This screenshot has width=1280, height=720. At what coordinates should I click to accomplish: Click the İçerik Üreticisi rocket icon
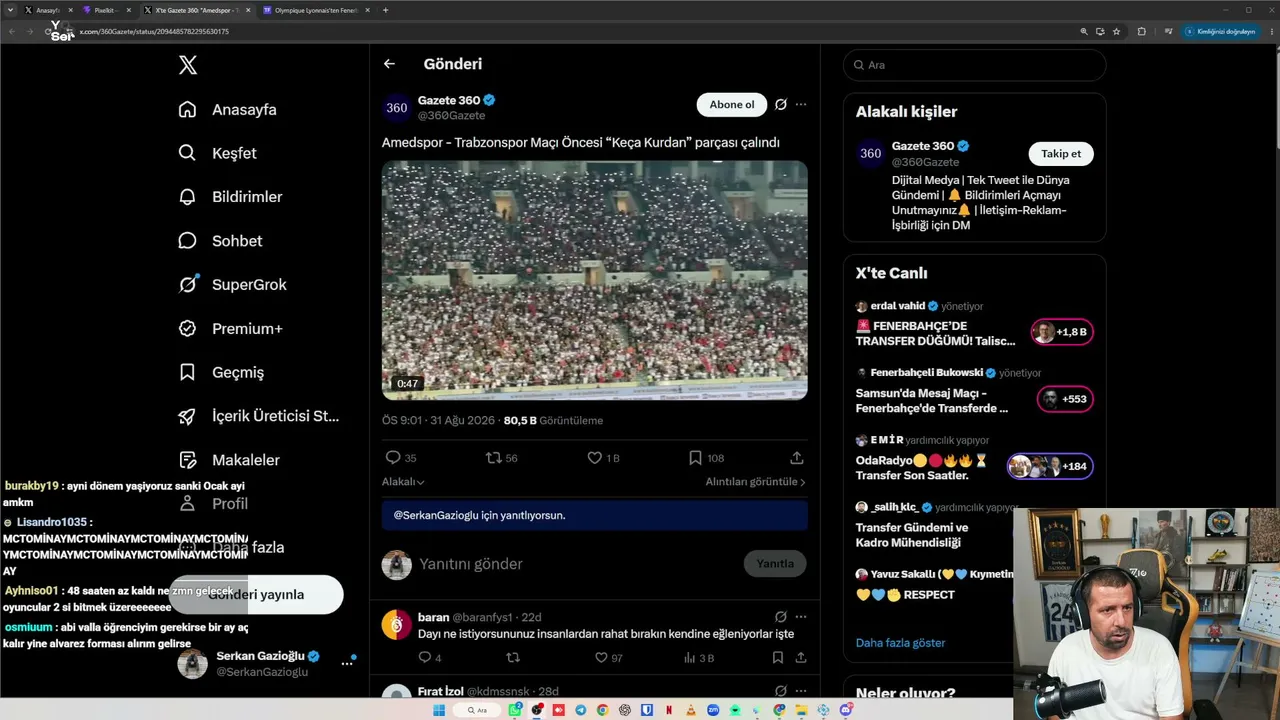187,416
